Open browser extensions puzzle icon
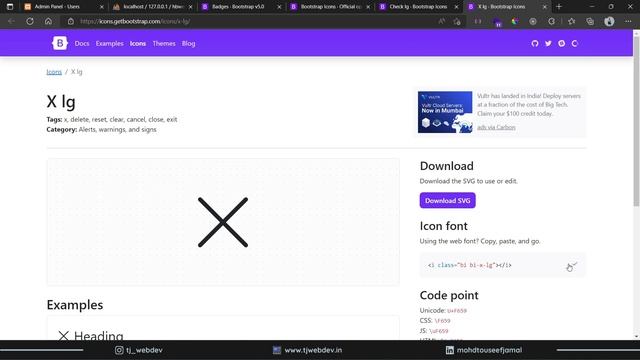Screen dimensions: 640x360 (551, 21)
